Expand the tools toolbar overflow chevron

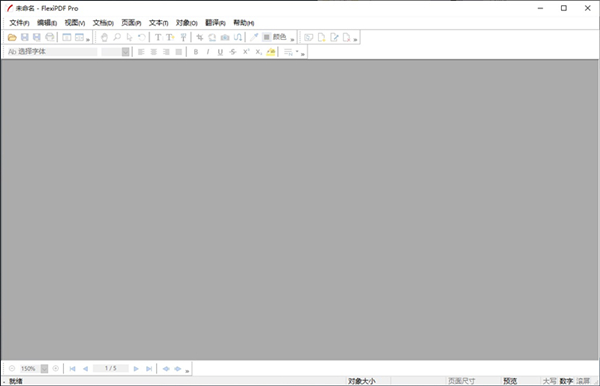(292, 39)
